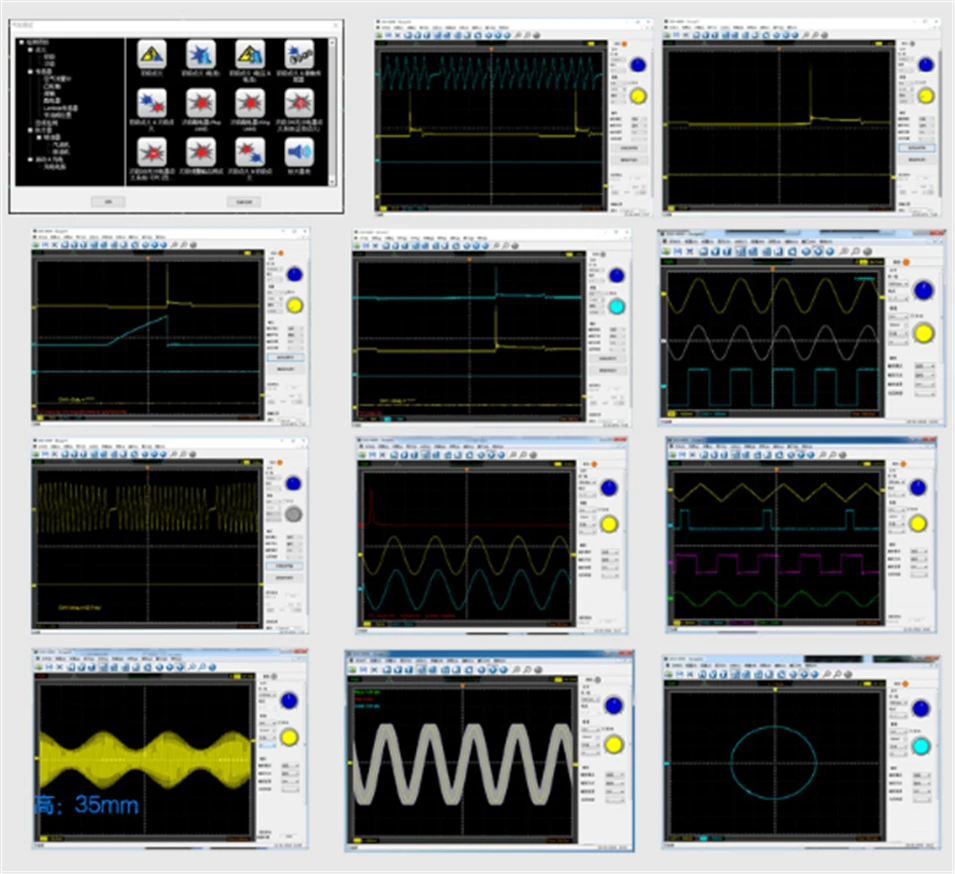Image resolution: width=955 pixels, height=874 pixels.
Task: Toggle the orange run indicator in the sine/square wave window
Action: point(908,262)
